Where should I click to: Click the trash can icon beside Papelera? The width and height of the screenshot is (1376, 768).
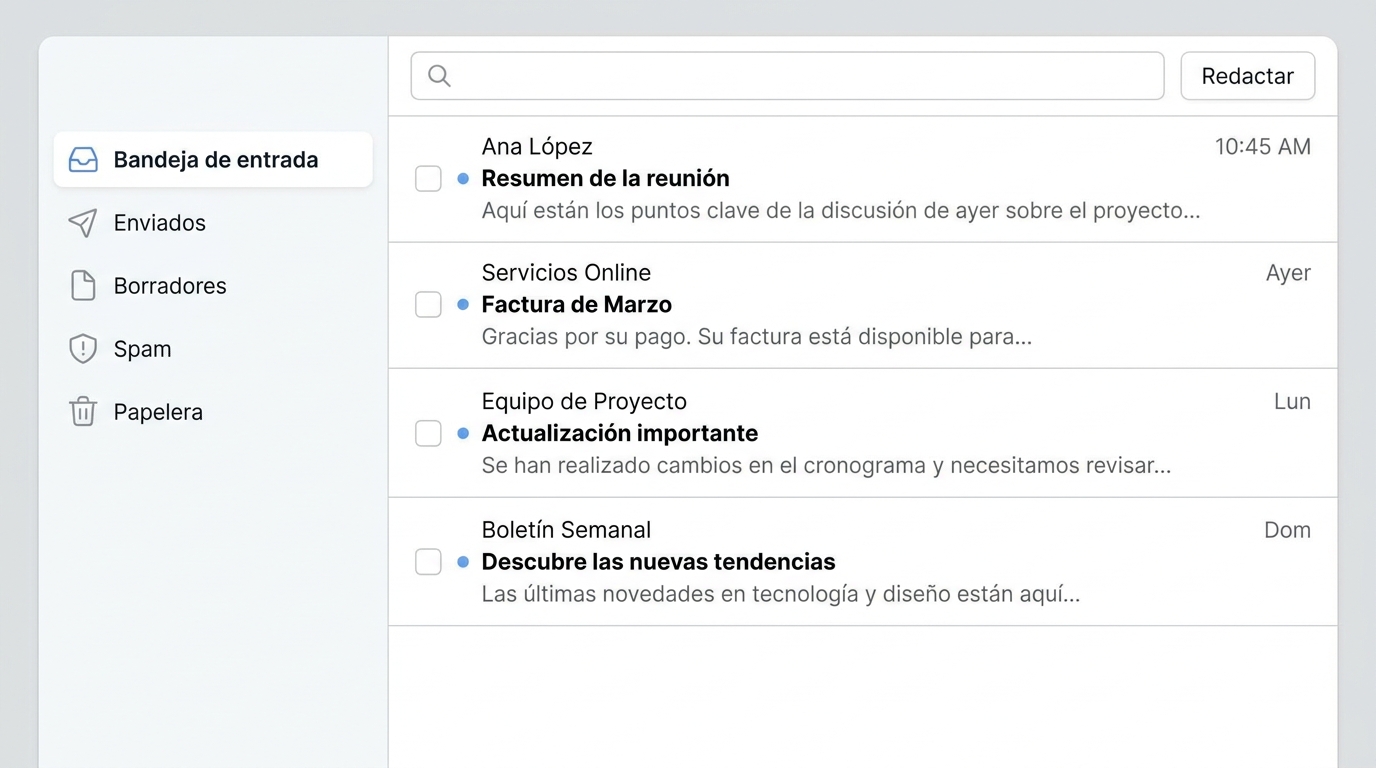tap(83, 412)
